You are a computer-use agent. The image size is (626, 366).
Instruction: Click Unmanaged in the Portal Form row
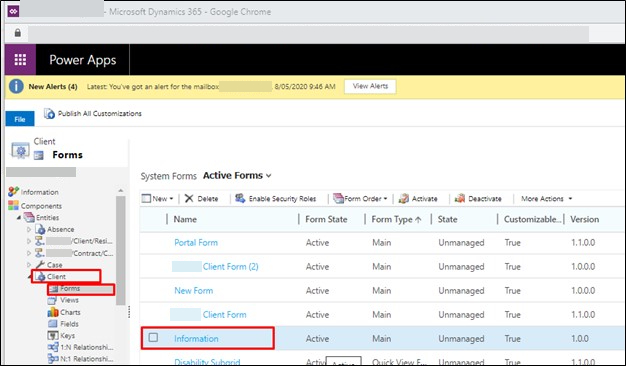(x=461, y=242)
